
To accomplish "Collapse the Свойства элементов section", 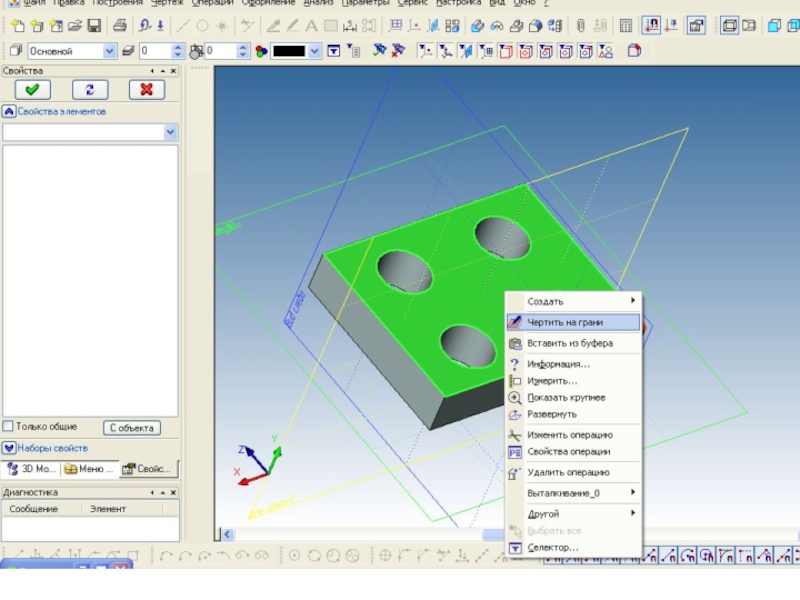I will coord(9,112).
